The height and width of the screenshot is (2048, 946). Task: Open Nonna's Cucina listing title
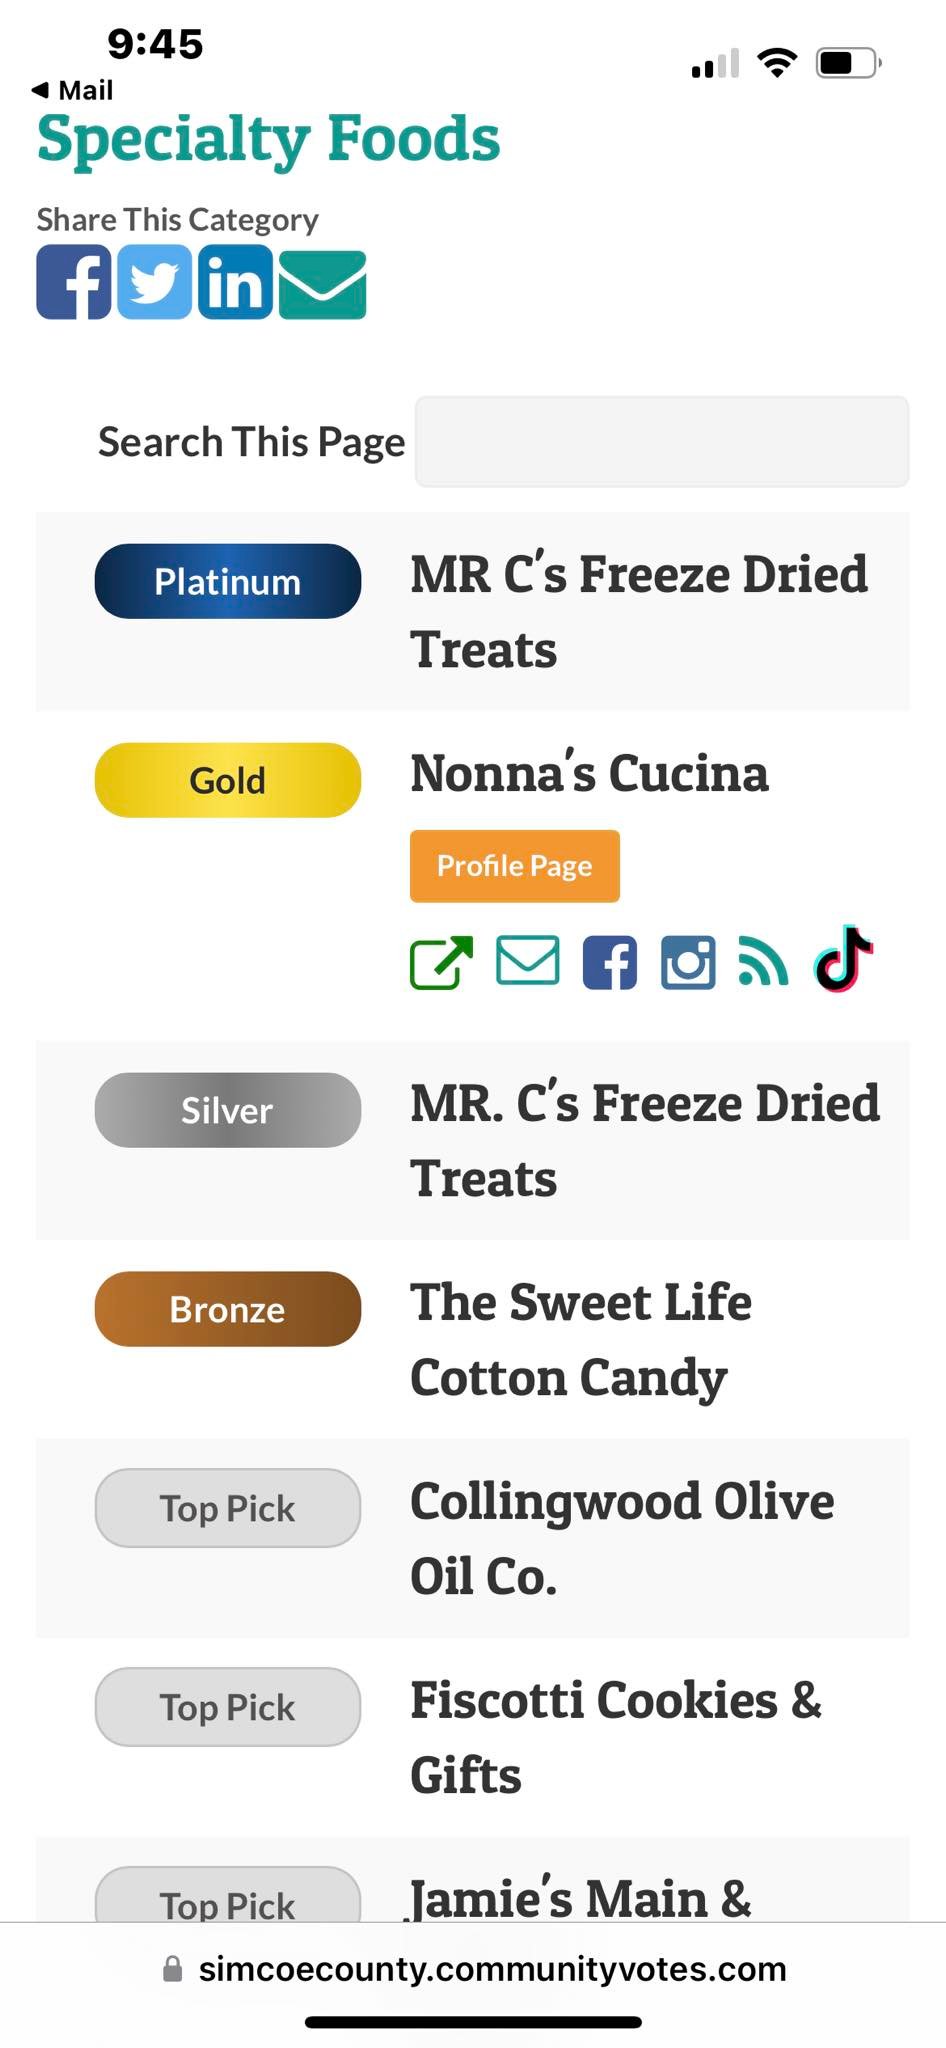pos(589,773)
